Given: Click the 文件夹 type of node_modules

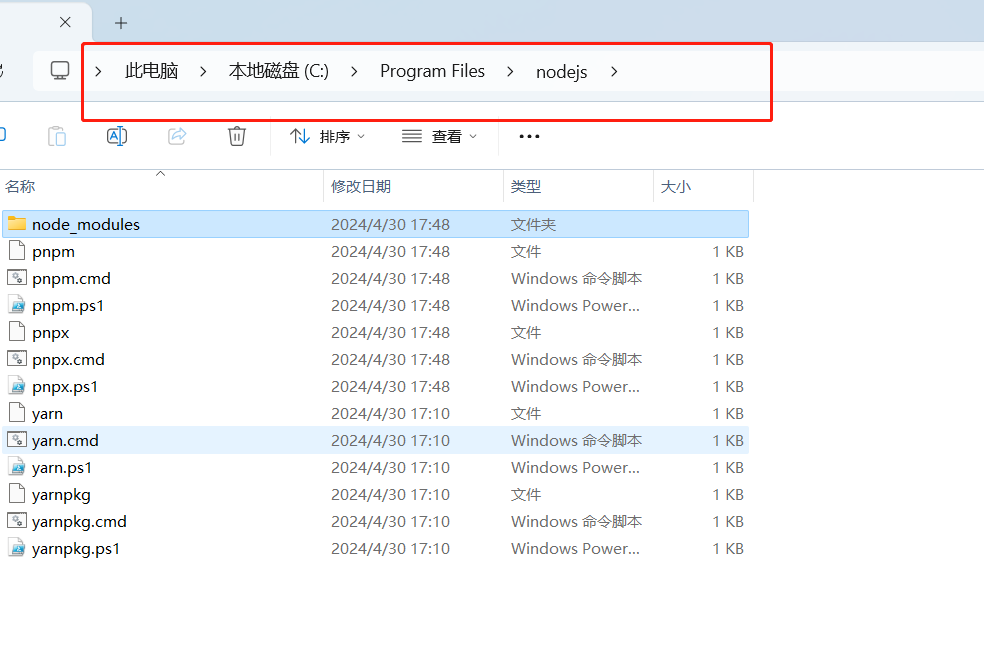Looking at the screenshot, I should click(533, 224).
